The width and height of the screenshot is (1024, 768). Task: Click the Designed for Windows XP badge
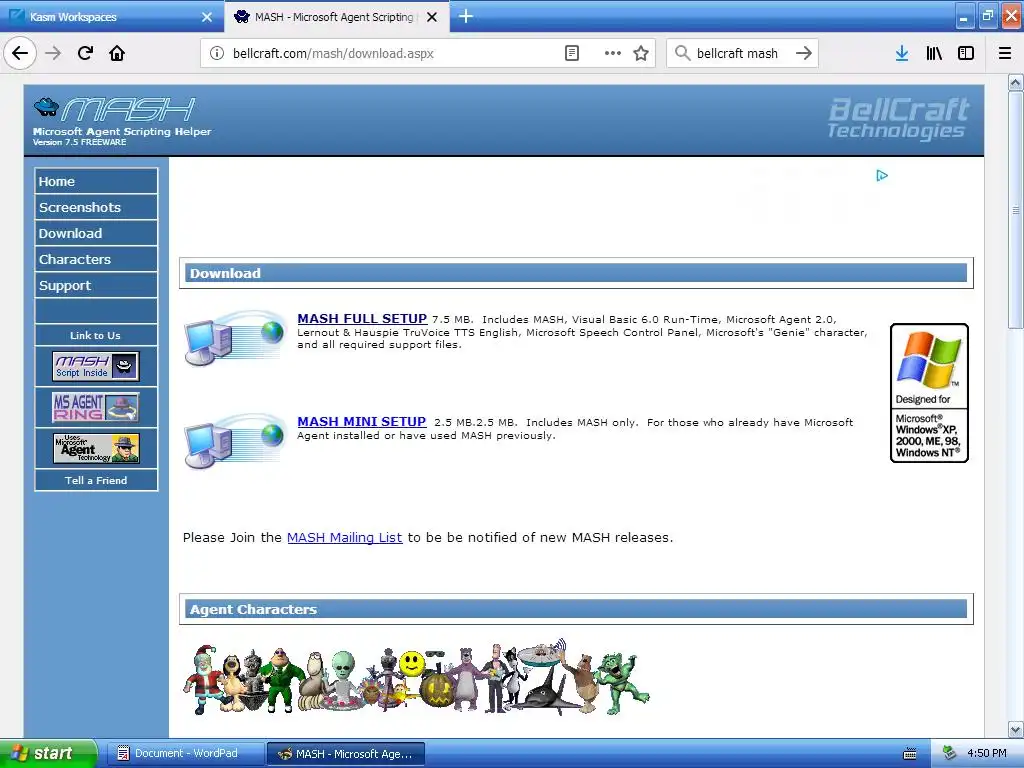tap(929, 393)
